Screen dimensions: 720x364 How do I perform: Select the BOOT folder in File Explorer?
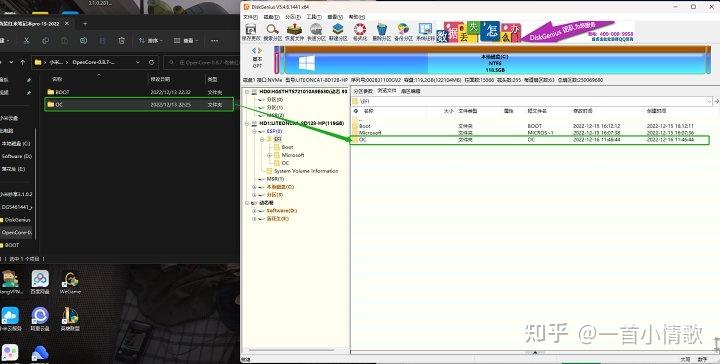[x=139, y=92]
